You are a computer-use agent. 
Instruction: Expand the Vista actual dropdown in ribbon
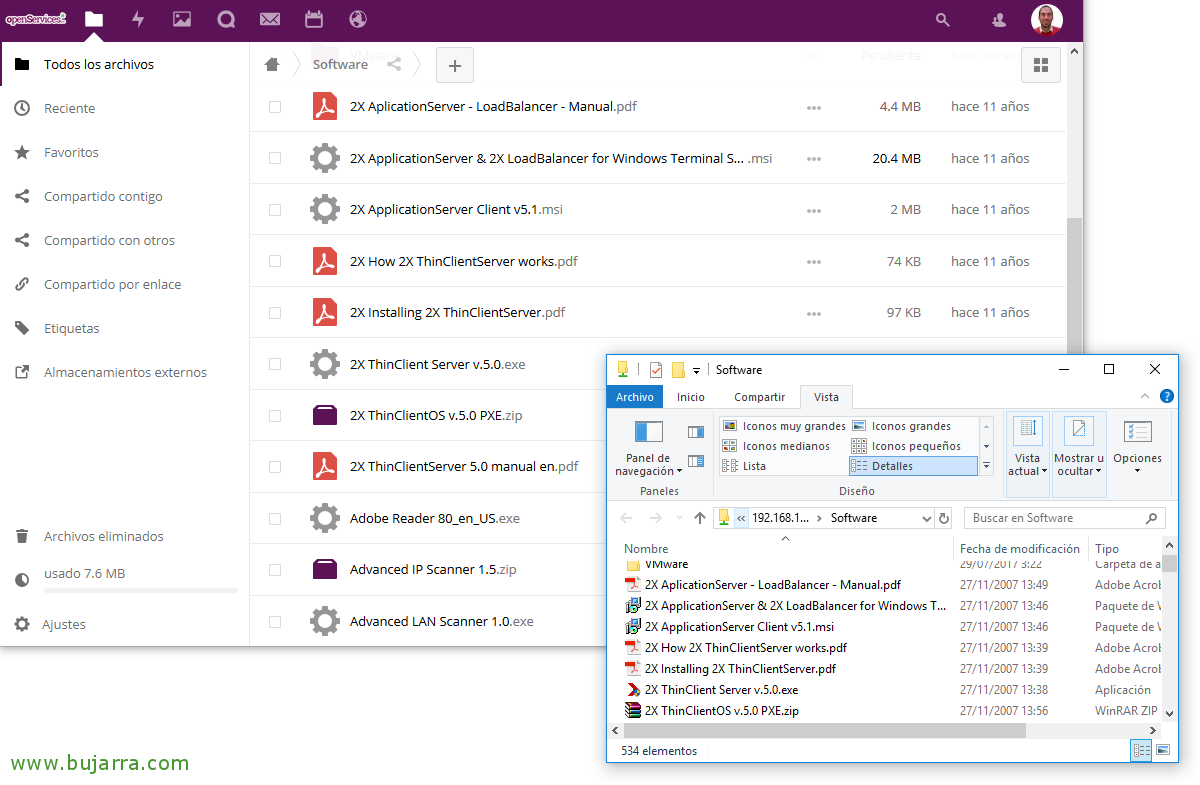[x=1027, y=465]
